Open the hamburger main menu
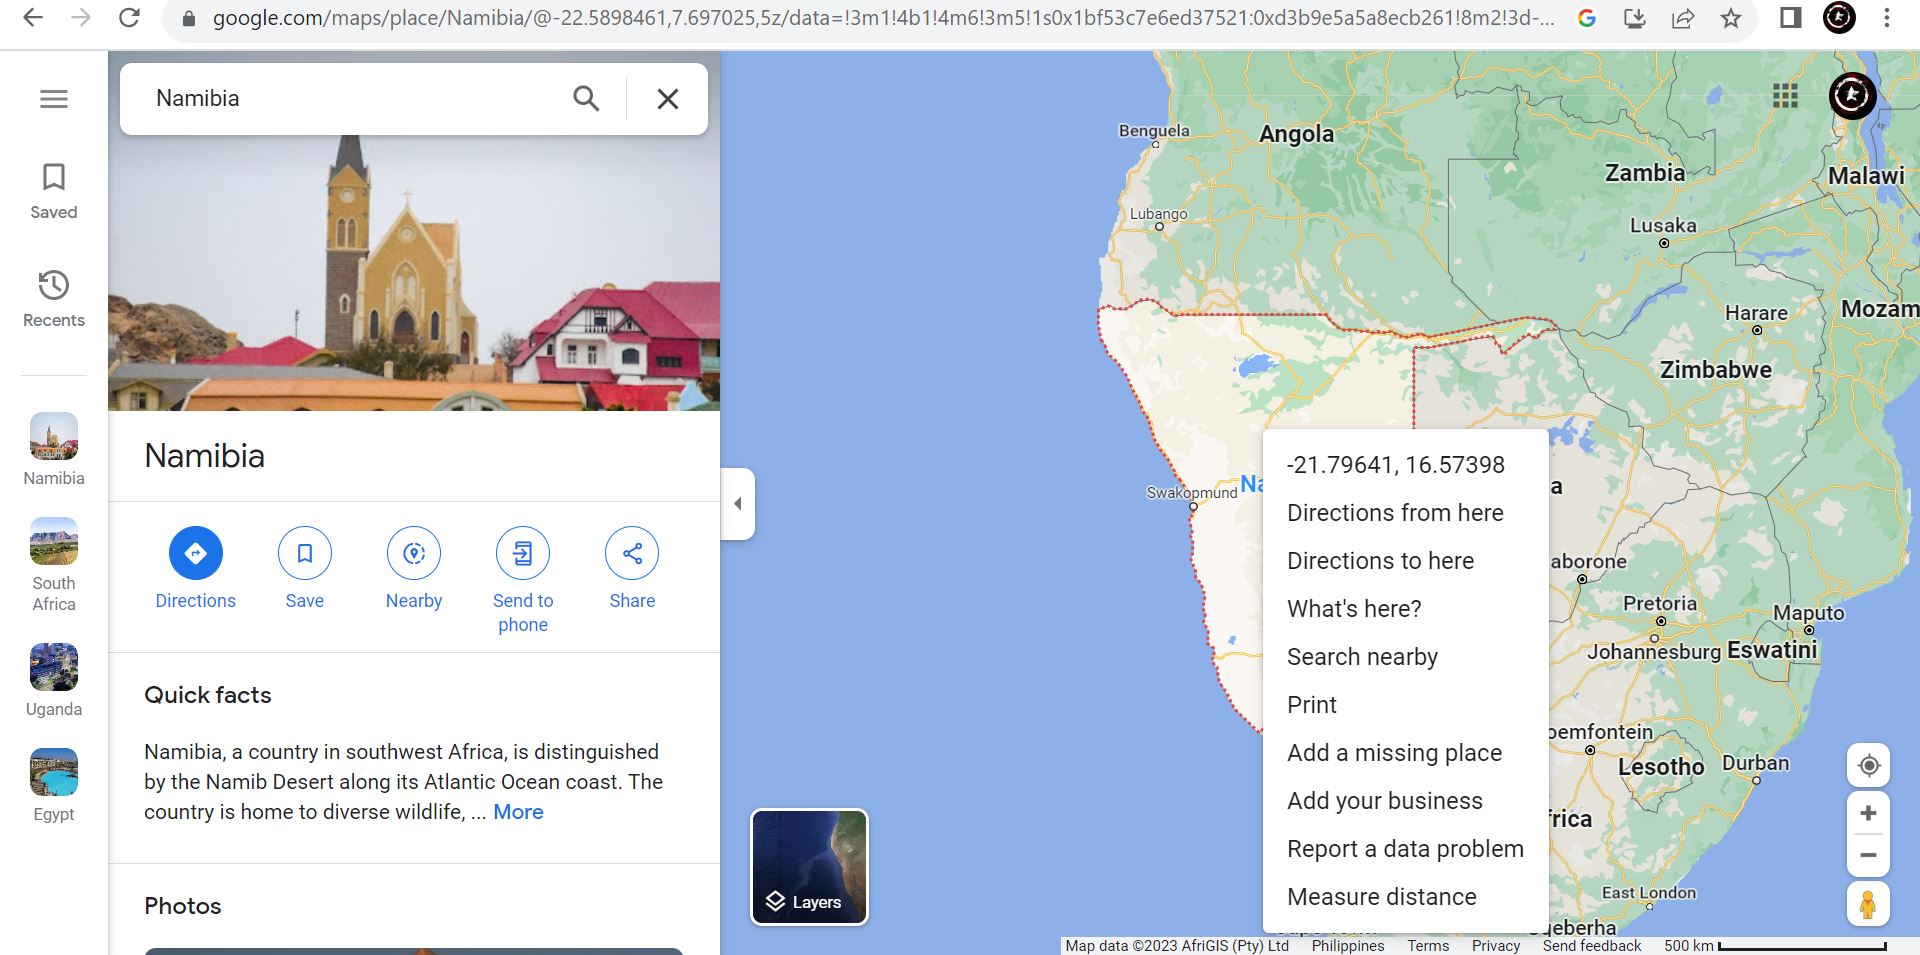1920x955 pixels. coord(54,99)
